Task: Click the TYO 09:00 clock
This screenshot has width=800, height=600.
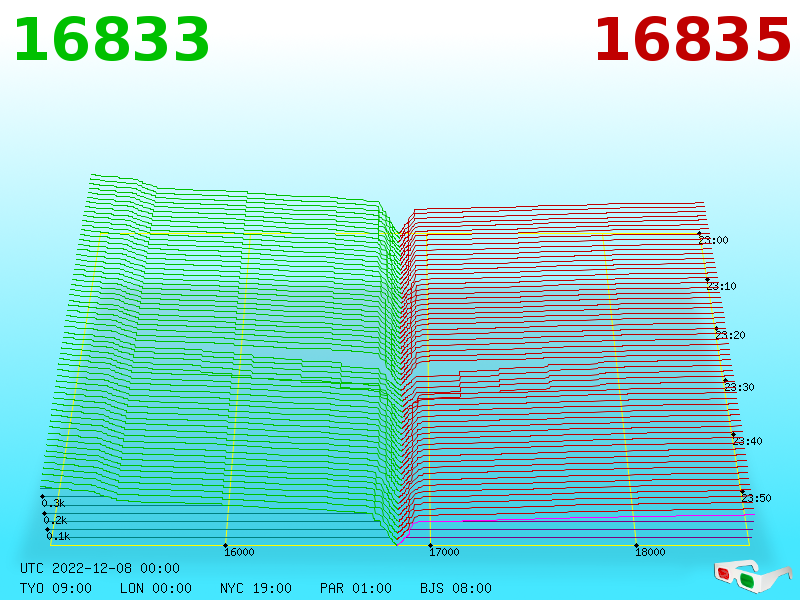Action: coord(56,588)
